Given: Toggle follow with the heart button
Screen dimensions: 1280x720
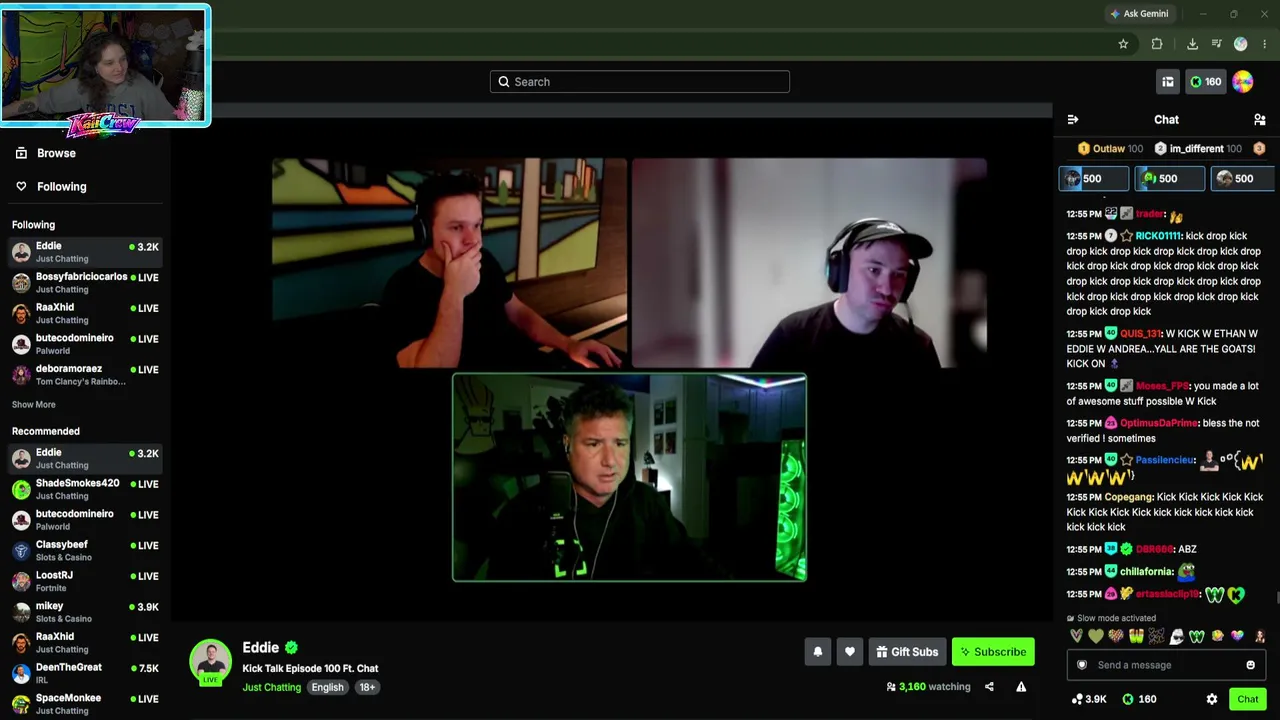Looking at the screenshot, I should pyautogui.click(x=850, y=652).
